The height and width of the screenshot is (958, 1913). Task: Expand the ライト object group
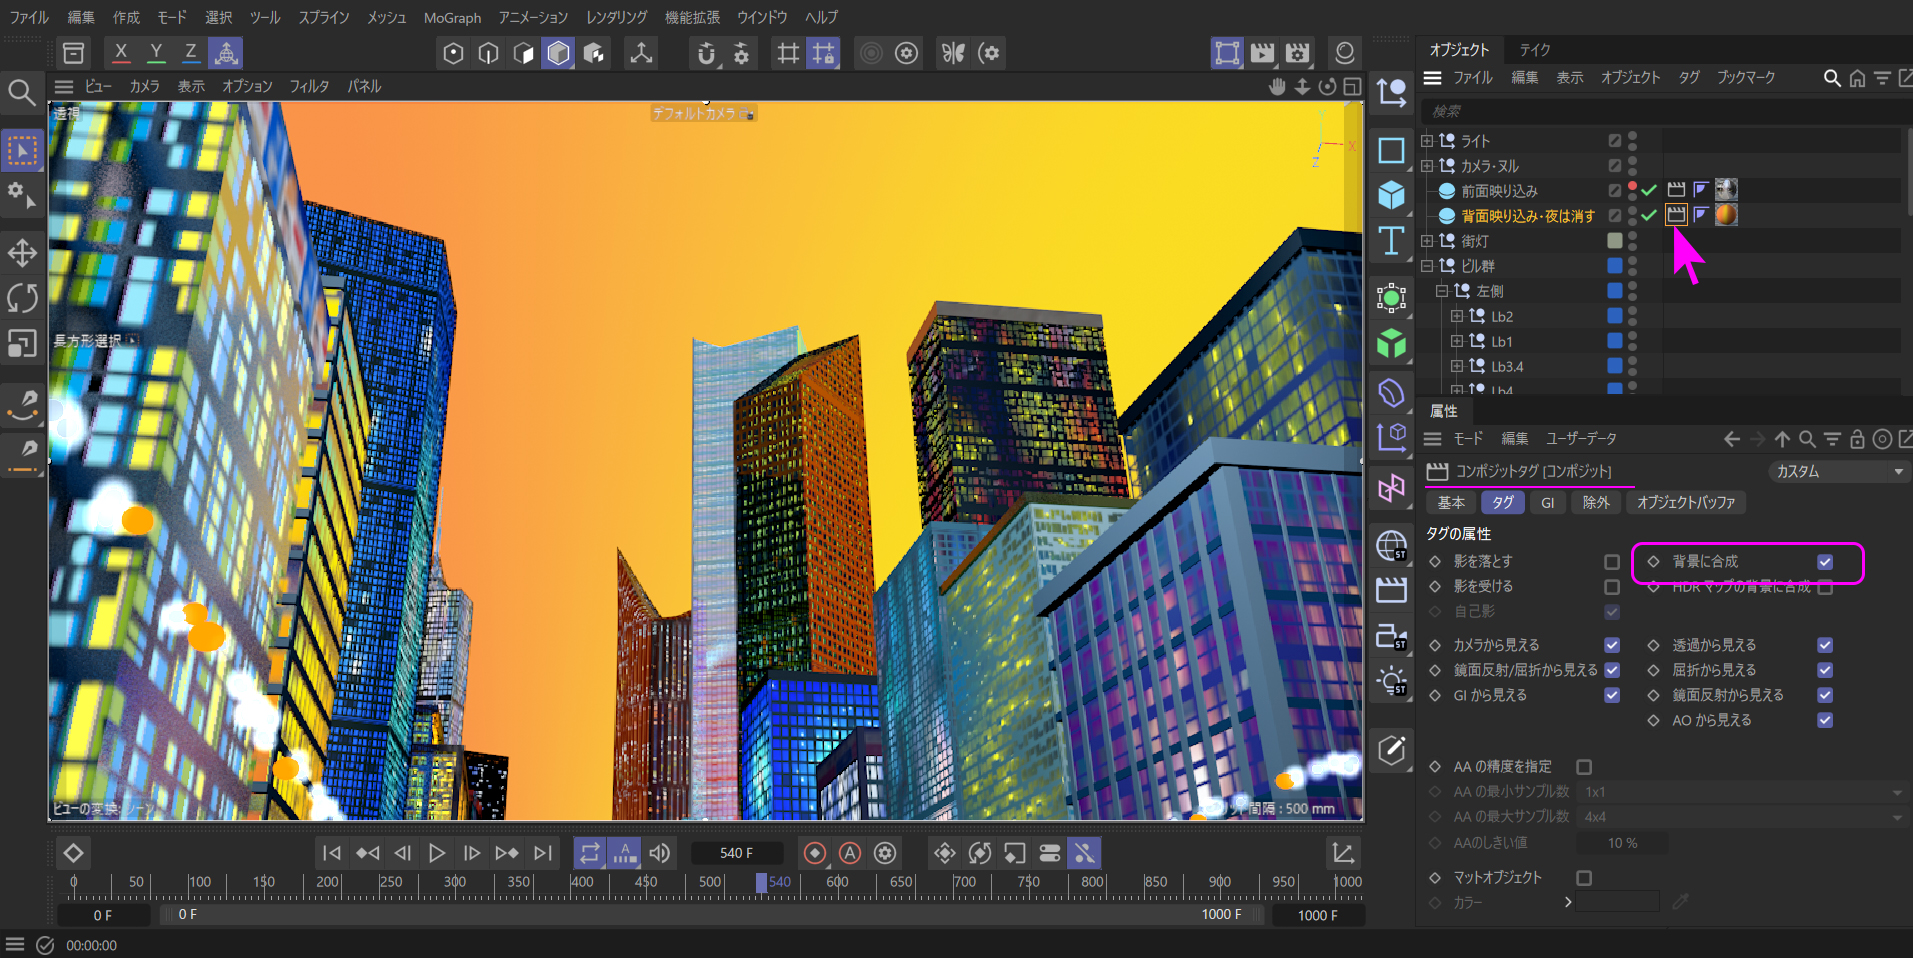(x=1427, y=141)
